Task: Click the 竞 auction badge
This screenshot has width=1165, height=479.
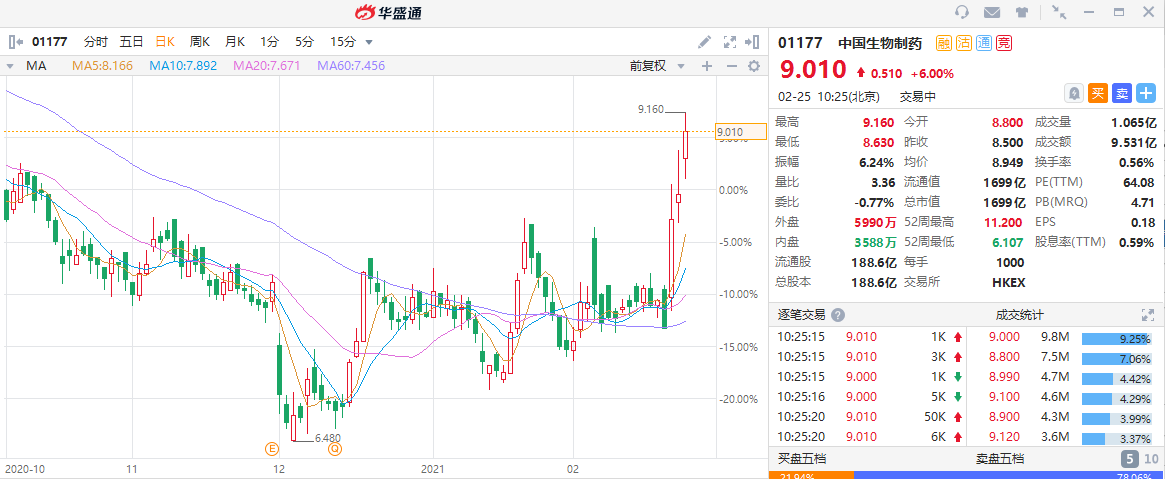Action: [x=1004, y=43]
